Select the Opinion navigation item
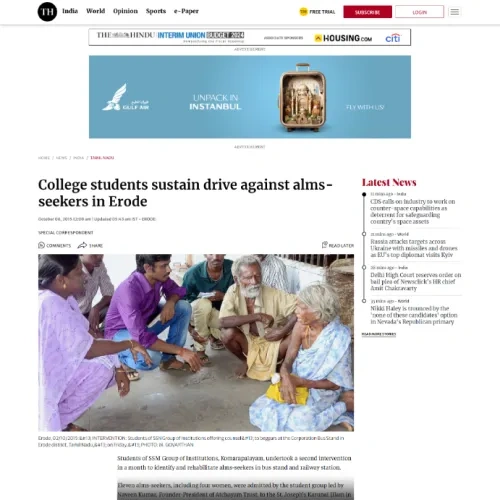 [x=125, y=11]
